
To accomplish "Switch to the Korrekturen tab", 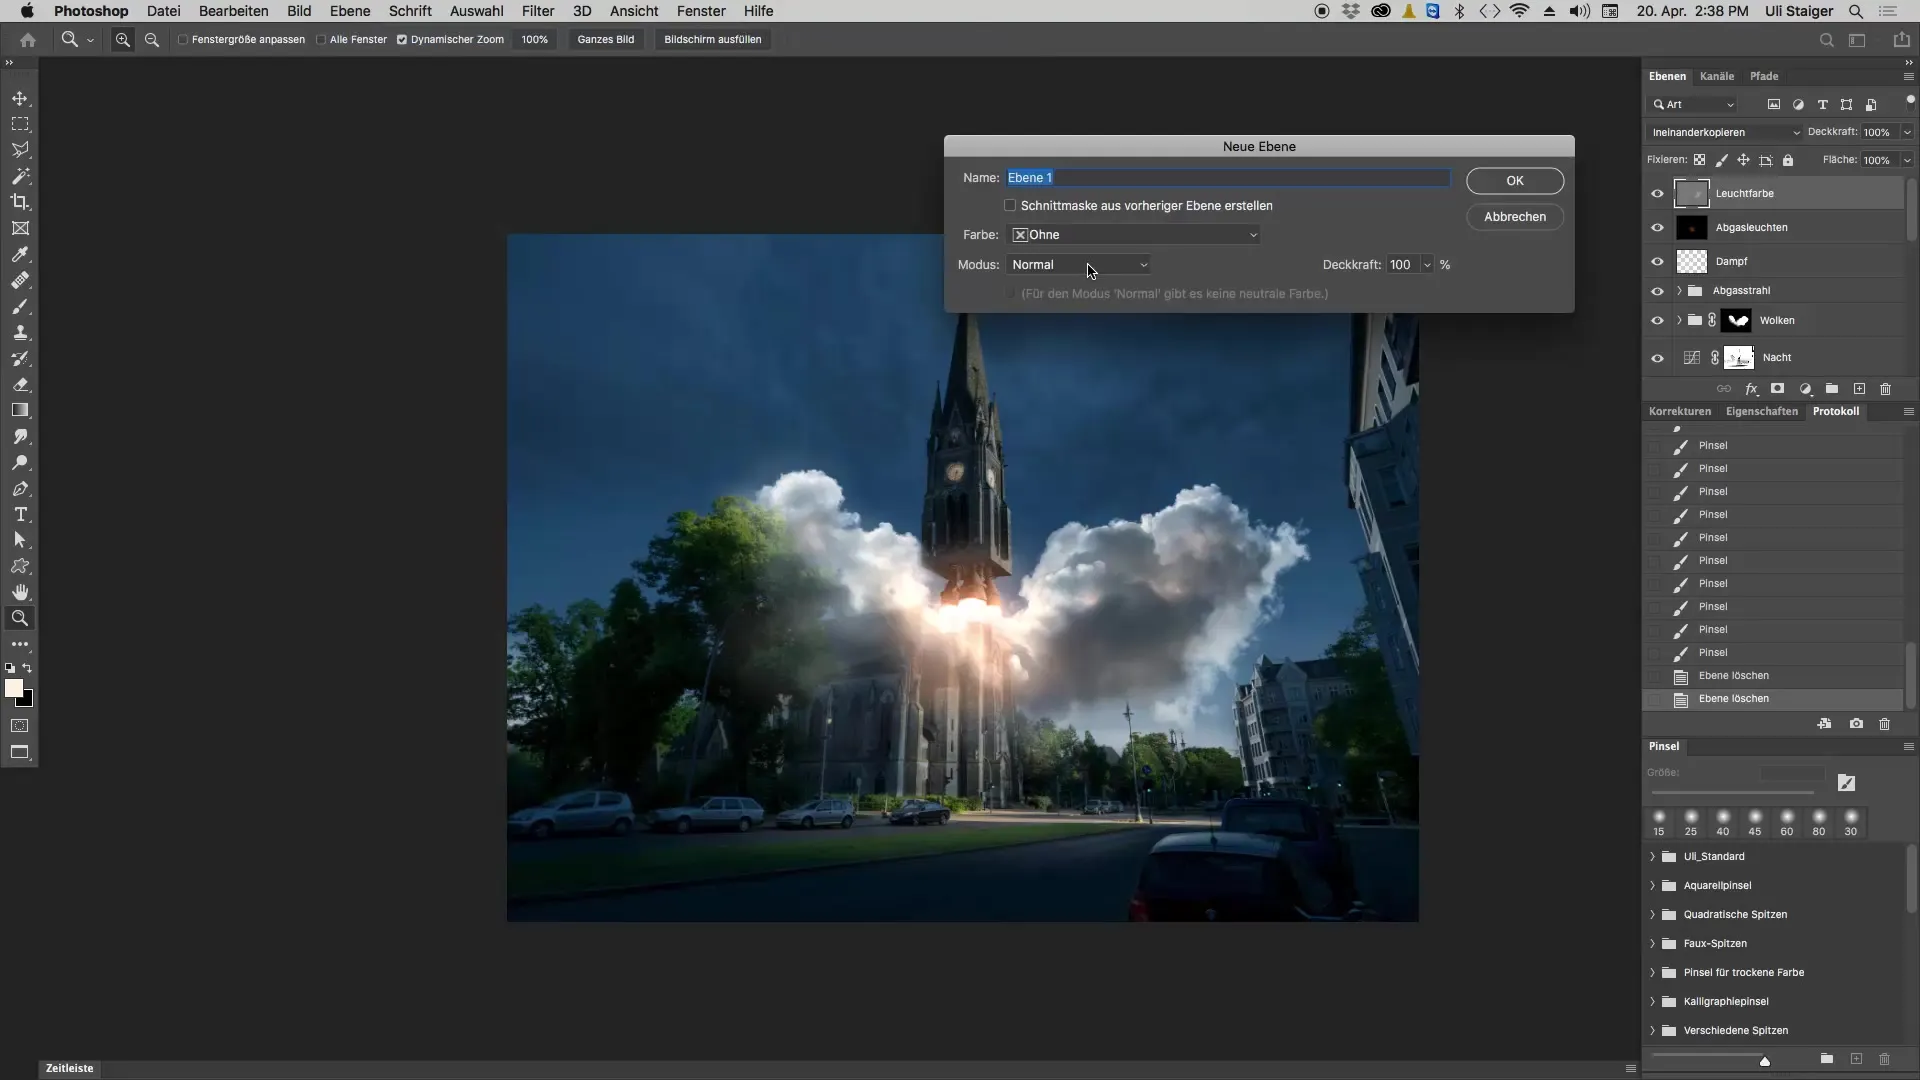I will [x=1680, y=411].
